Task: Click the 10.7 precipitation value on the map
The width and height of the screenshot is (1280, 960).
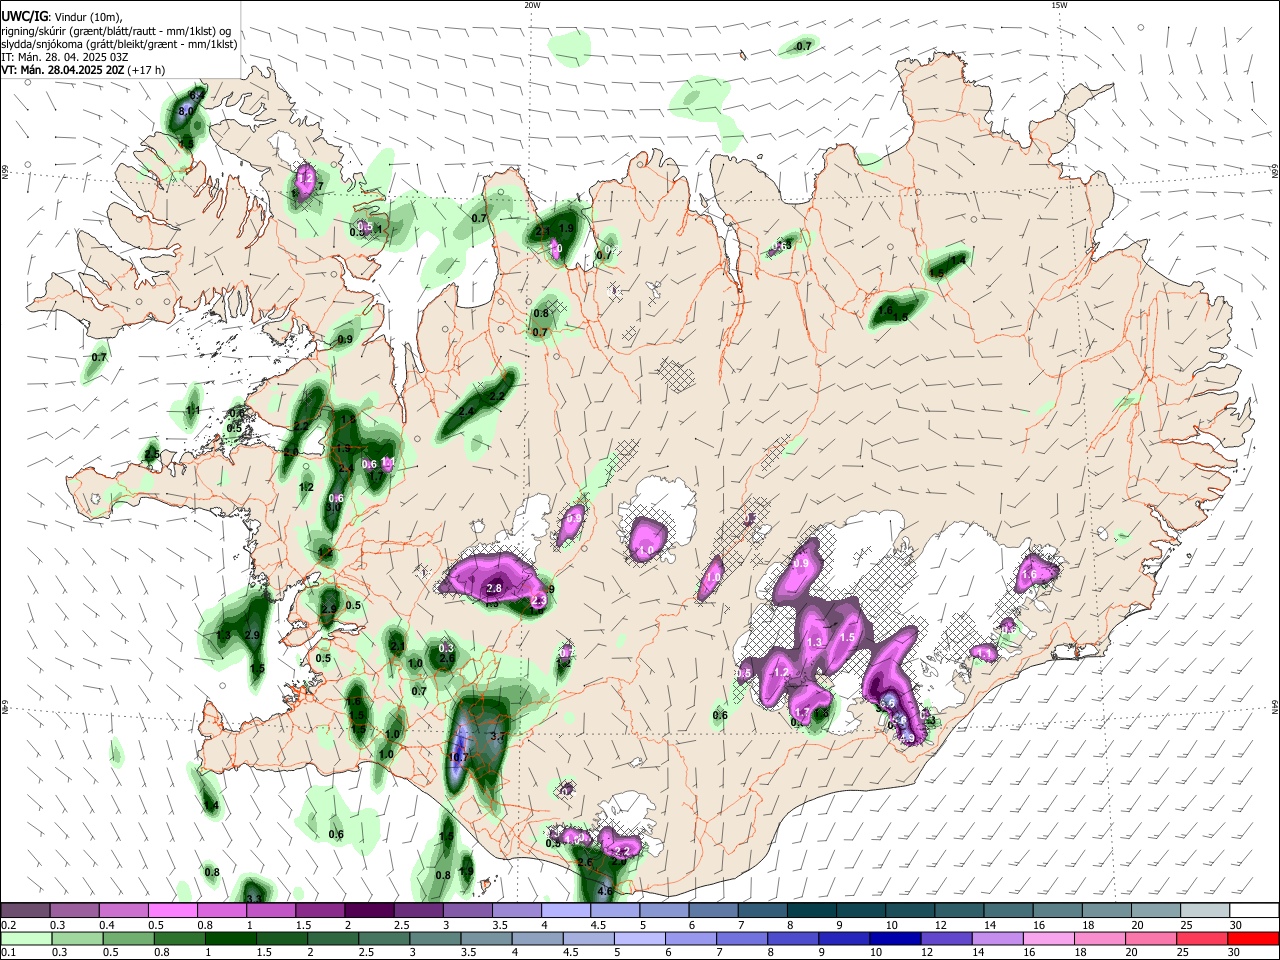Action: pyautogui.click(x=458, y=758)
